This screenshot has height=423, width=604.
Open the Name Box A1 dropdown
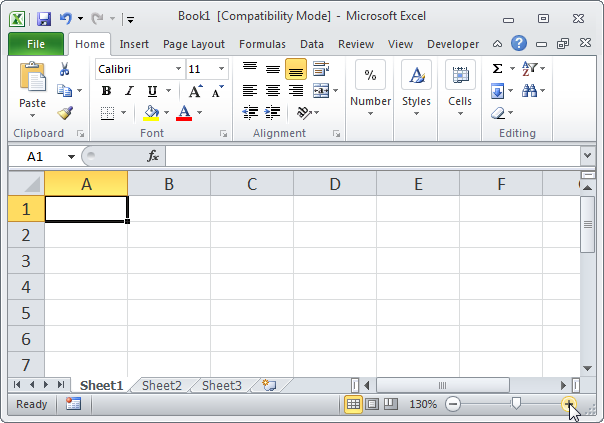tap(71, 156)
